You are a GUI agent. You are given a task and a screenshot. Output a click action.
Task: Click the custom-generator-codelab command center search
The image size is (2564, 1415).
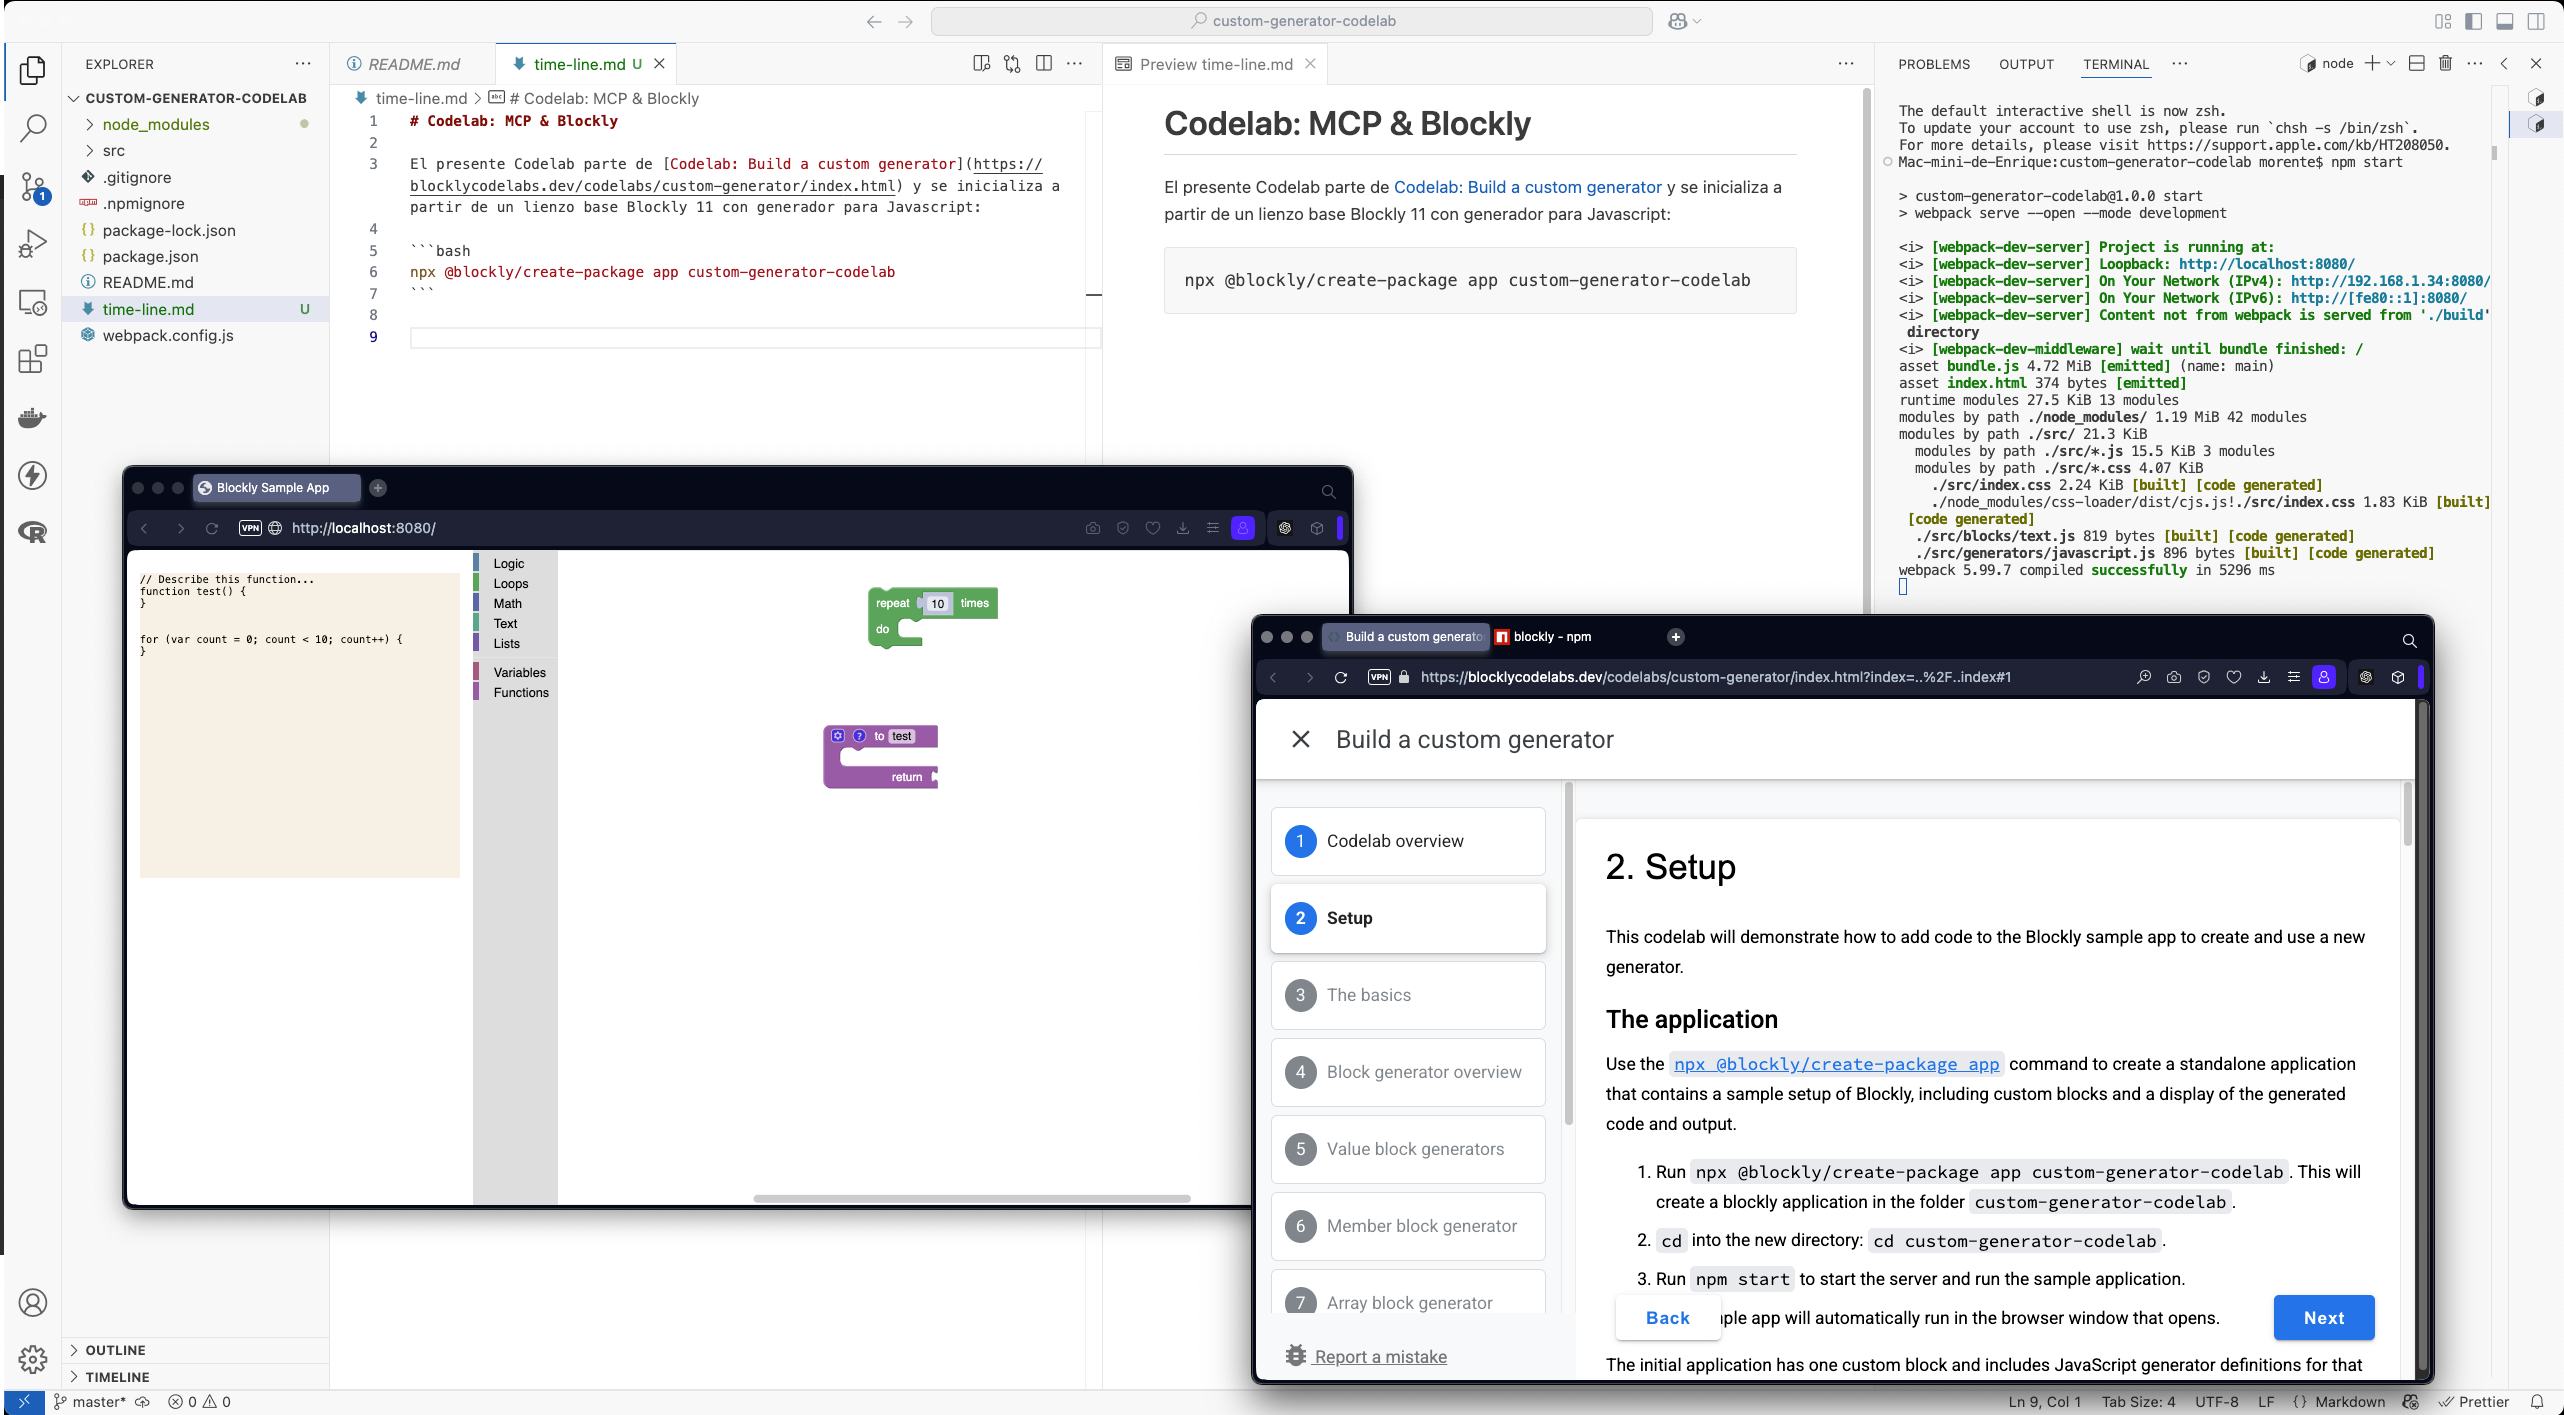tap(1292, 21)
